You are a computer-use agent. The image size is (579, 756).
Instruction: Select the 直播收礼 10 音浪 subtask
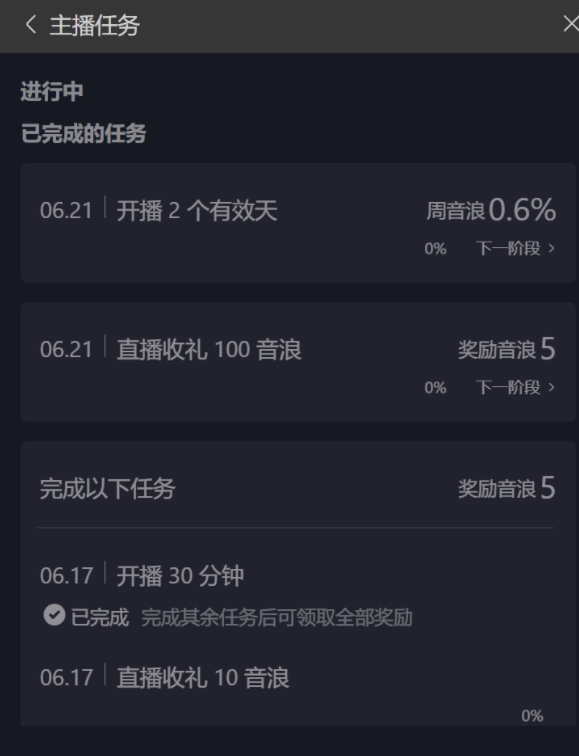pos(164,677)
